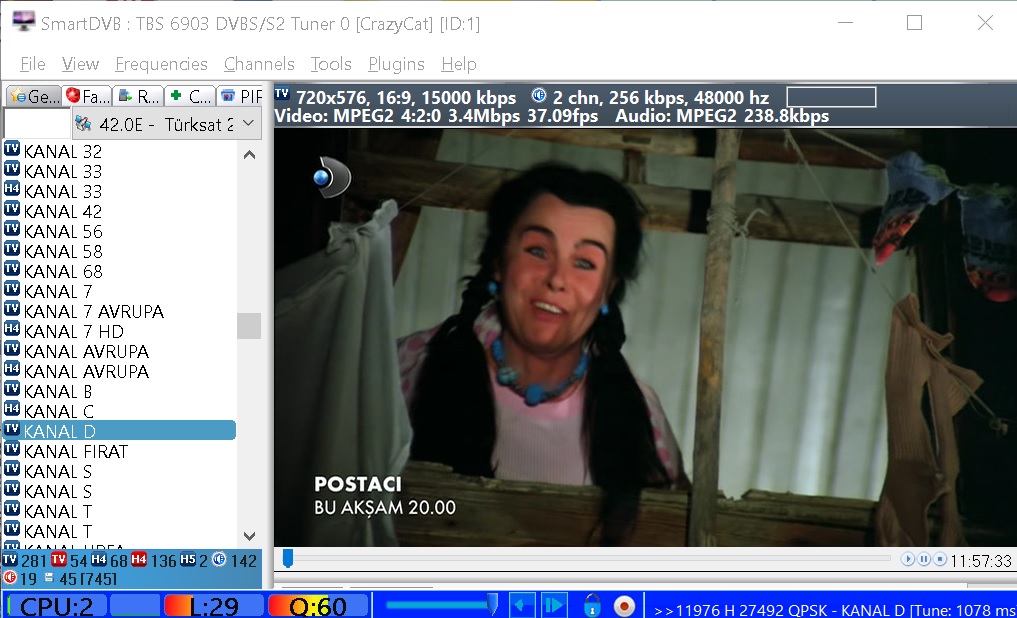Viewport: 1017px width, 618px height.
Task: Click the channel list scrollbar thumb
Action: tap(249, 326)
